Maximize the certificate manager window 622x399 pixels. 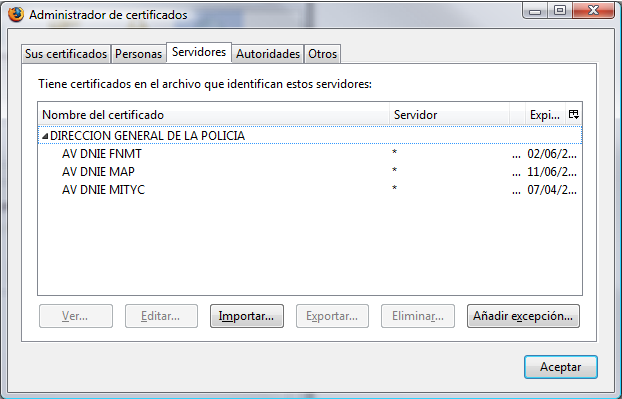tap(560, 10)
